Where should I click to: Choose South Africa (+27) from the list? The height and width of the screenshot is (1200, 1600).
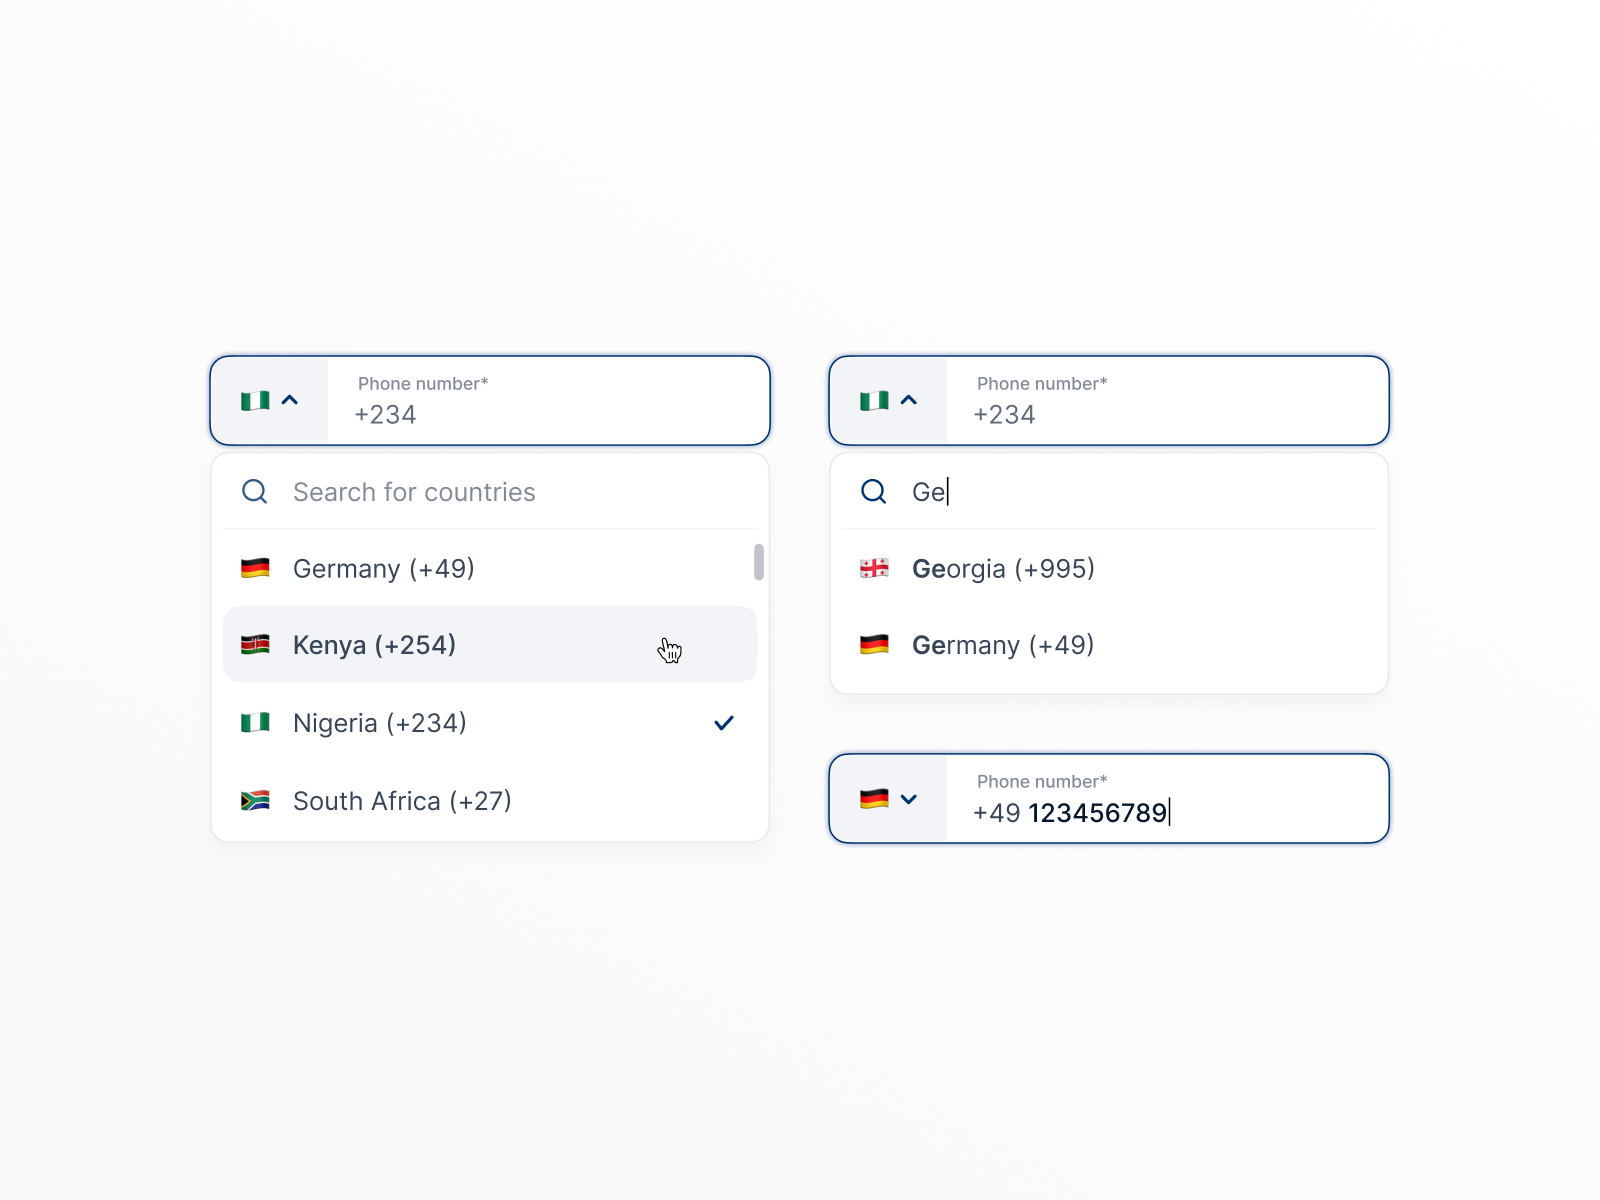click(x=401, y=800)
